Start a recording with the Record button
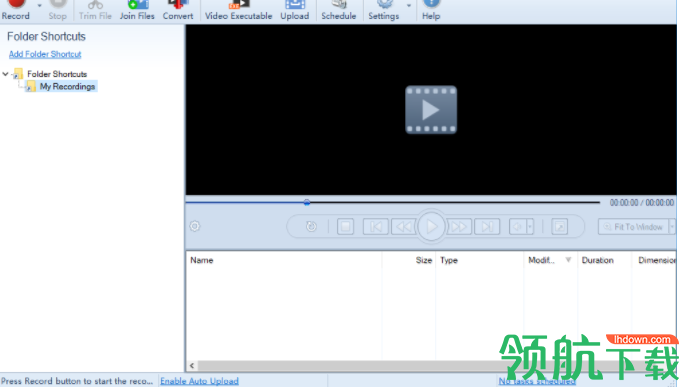Image resolution: width=679 pixels, height=387 pixels. tap(16, 10)
